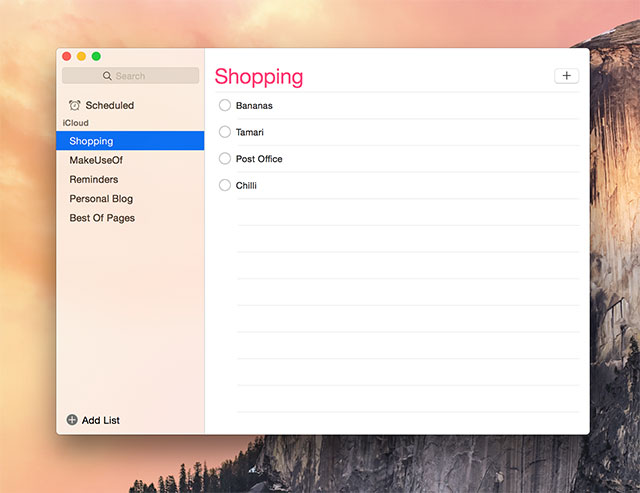Open the Scheduled alarm clock list

click(x=100, y=105)
